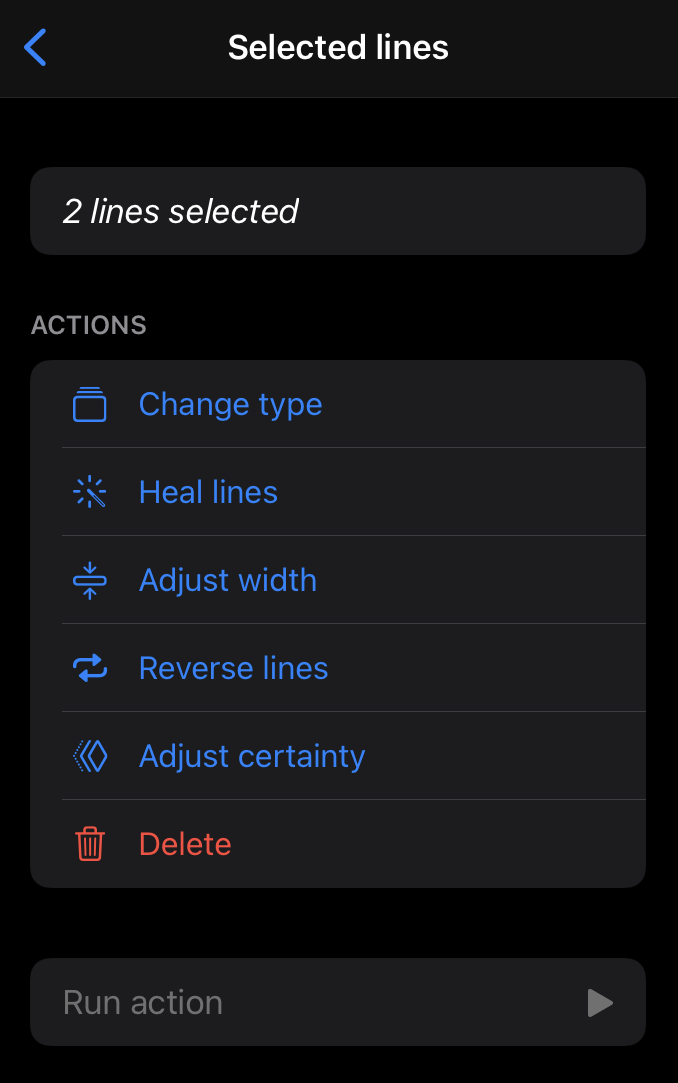Click the Heal lines magic wand icon
The image size is (678, 1083).
90,492
